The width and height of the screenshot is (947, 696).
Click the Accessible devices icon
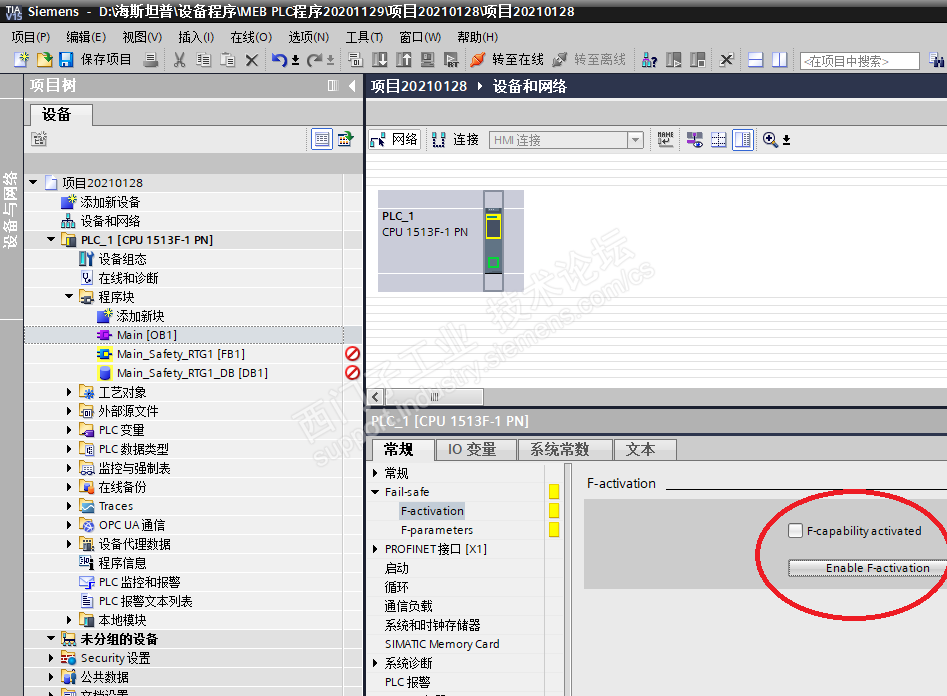pos(649,60)
